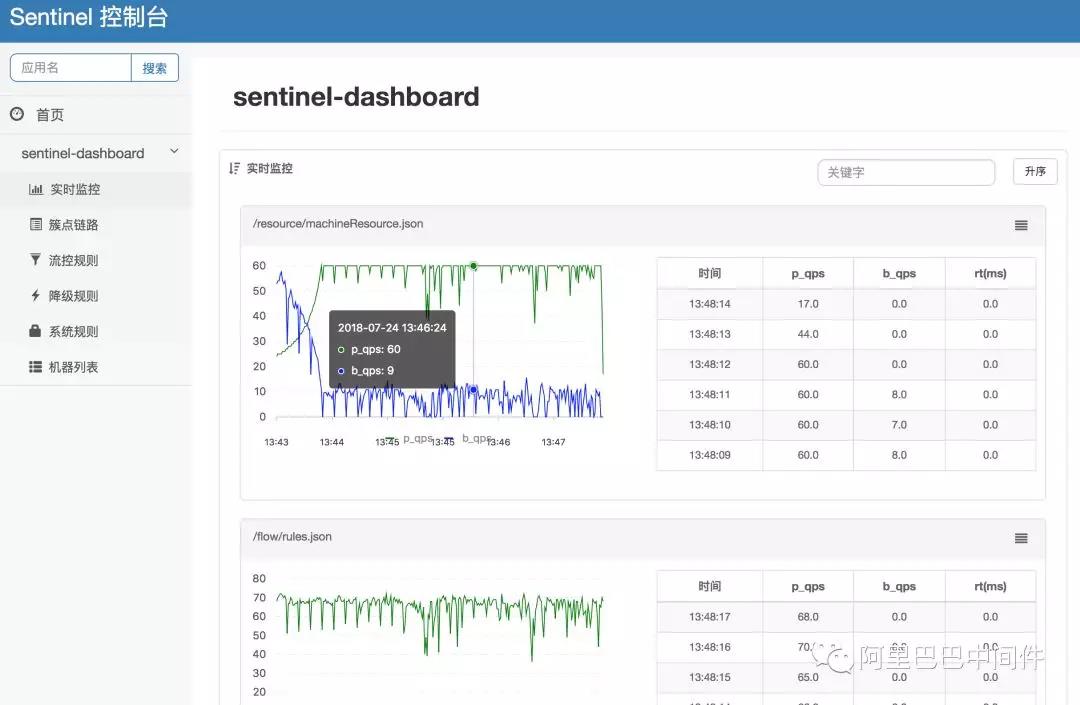Go to 首页 in the sidebar
Viewport: 1080px width, 705px height.
click(x=47, y=114)
